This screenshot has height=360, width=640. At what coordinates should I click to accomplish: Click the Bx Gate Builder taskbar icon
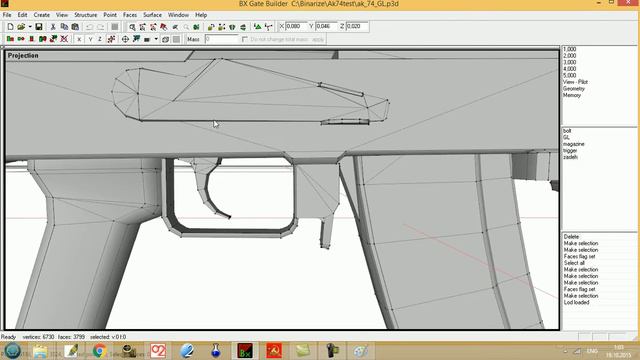pyautogui.click(x=245, y=351)
